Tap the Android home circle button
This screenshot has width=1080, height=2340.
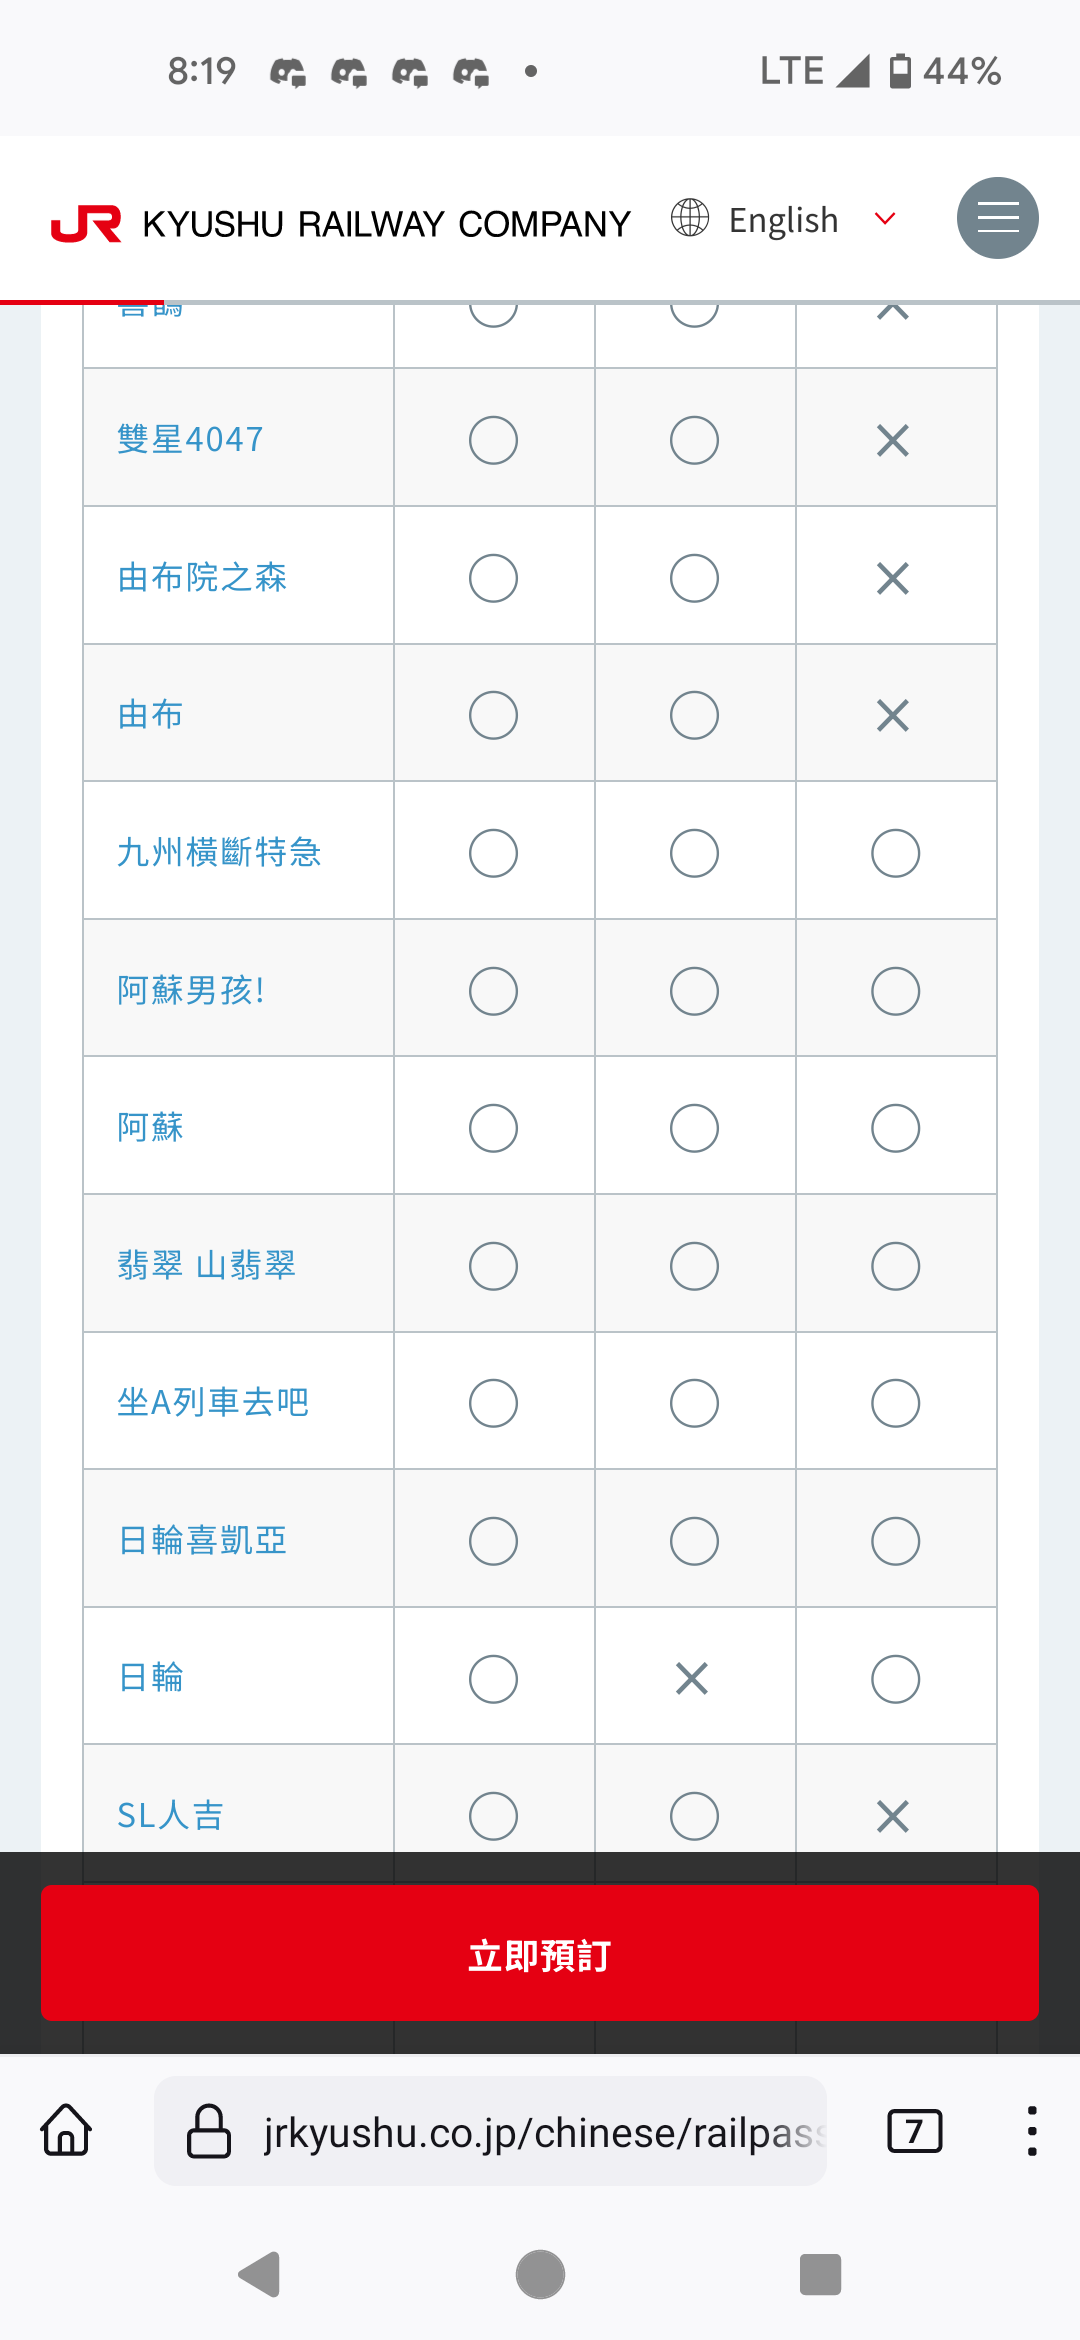(x=540, y=2275)
